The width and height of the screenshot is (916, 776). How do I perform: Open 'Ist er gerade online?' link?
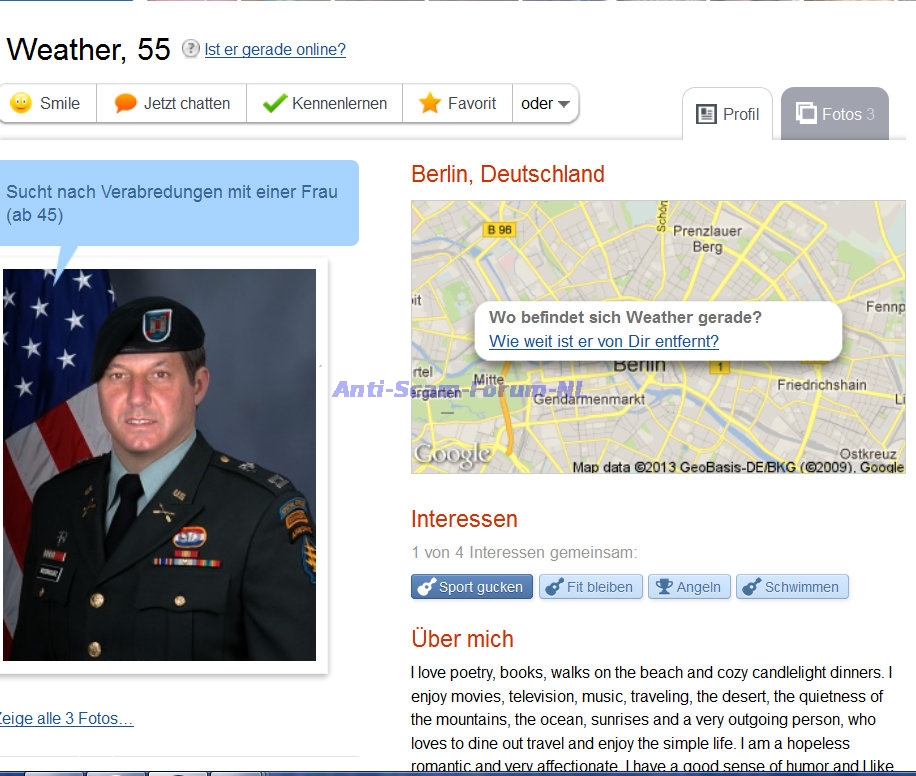(x=275, y=50)
